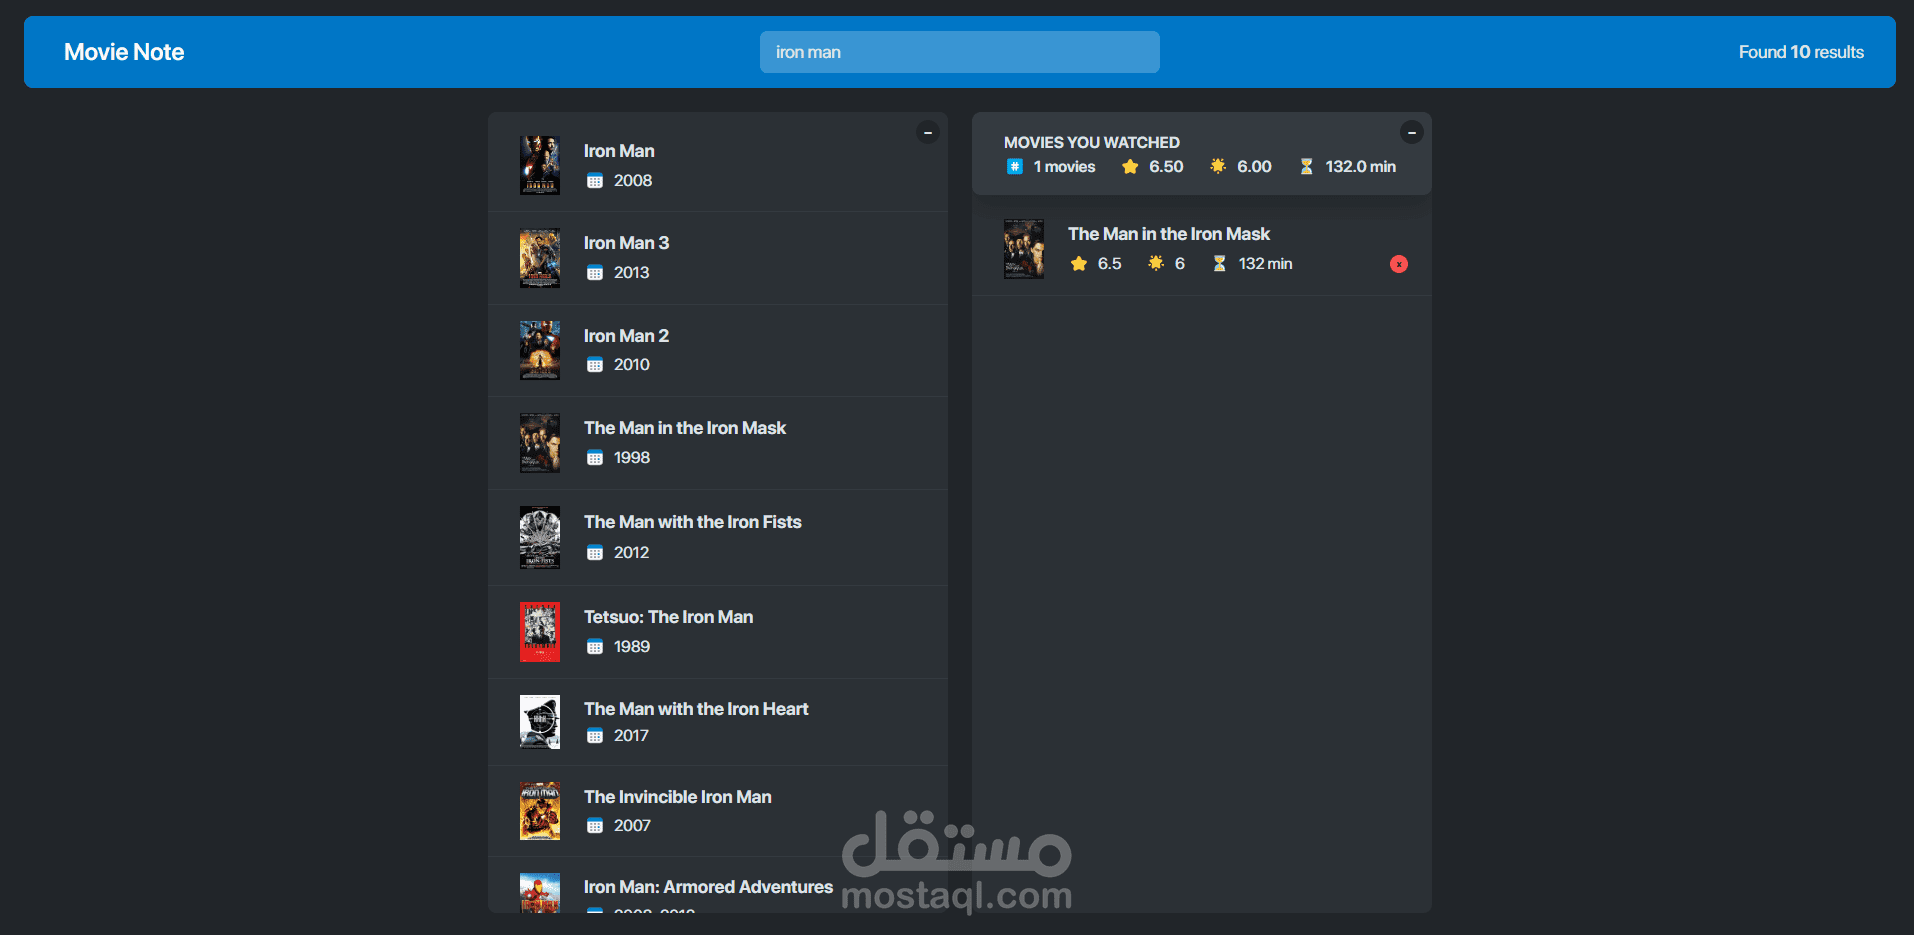Open Iron Man 2008 poster thumbnail
This screenshot has width=1914, height=935.
pos(540,165)
